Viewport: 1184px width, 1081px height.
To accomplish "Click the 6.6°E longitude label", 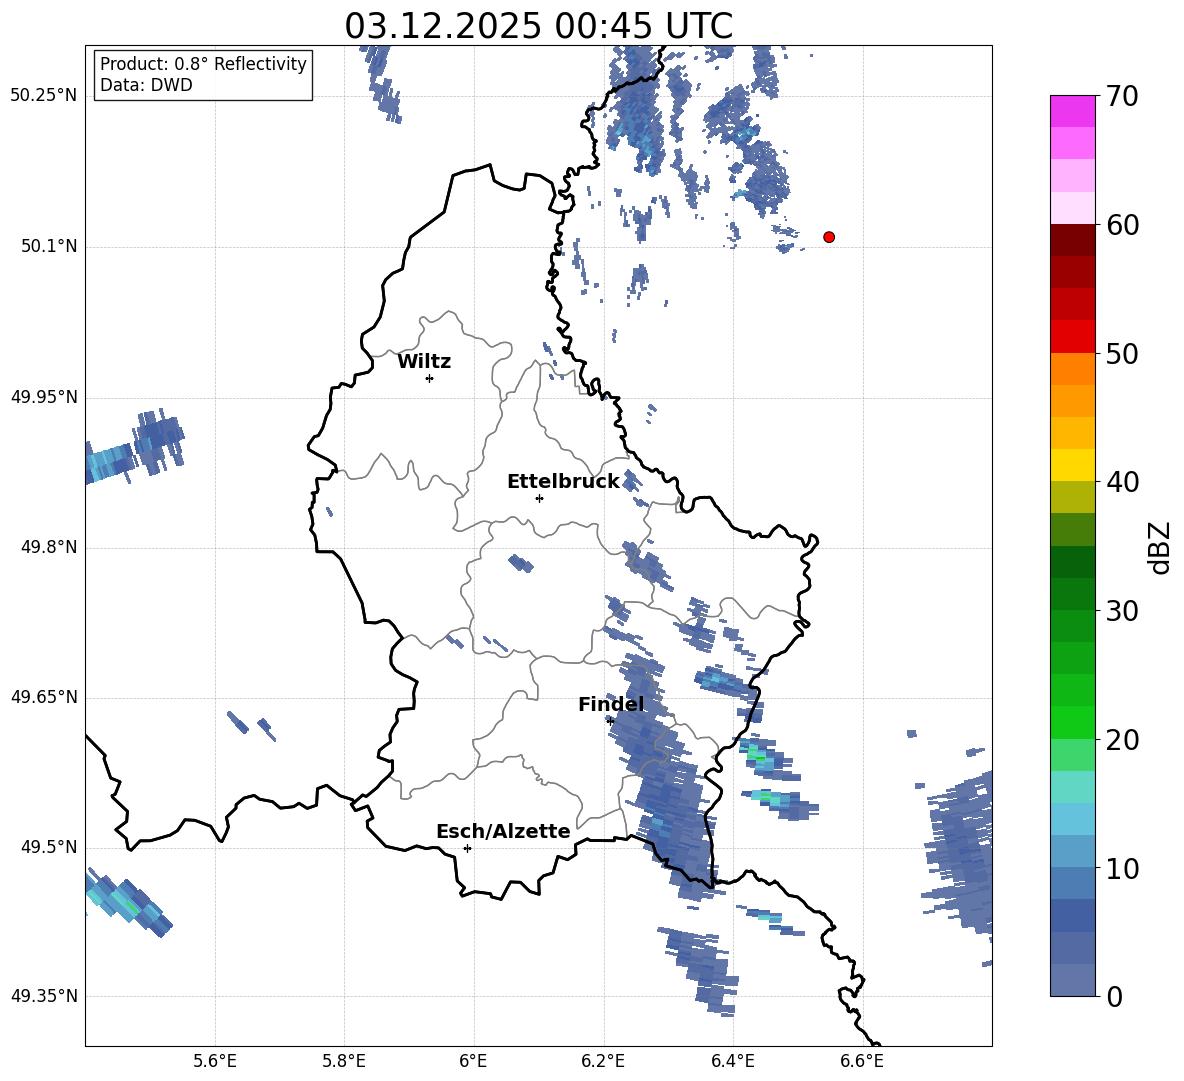I will click(862, 1061).
